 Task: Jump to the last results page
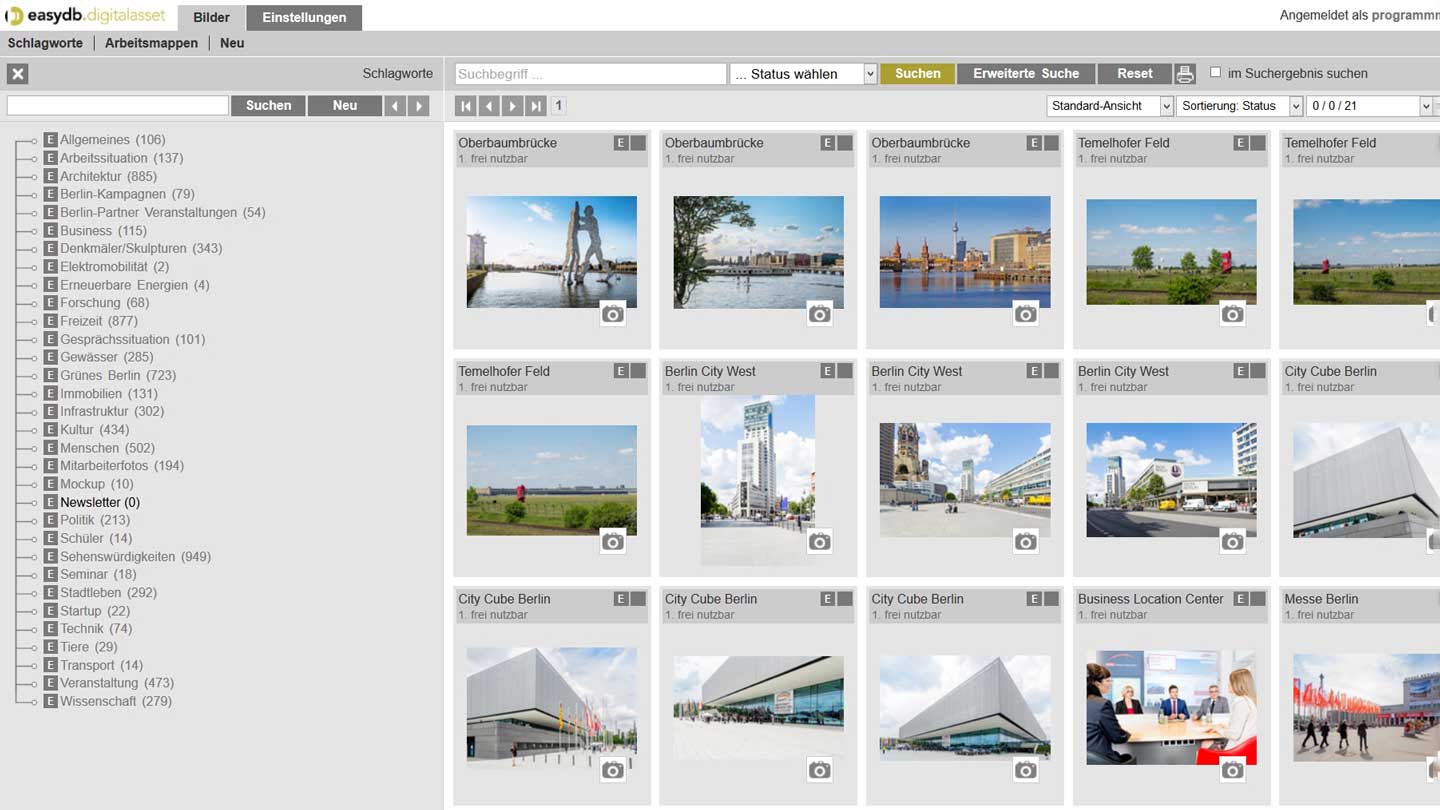pyautogui.click(x=536, y=106)
